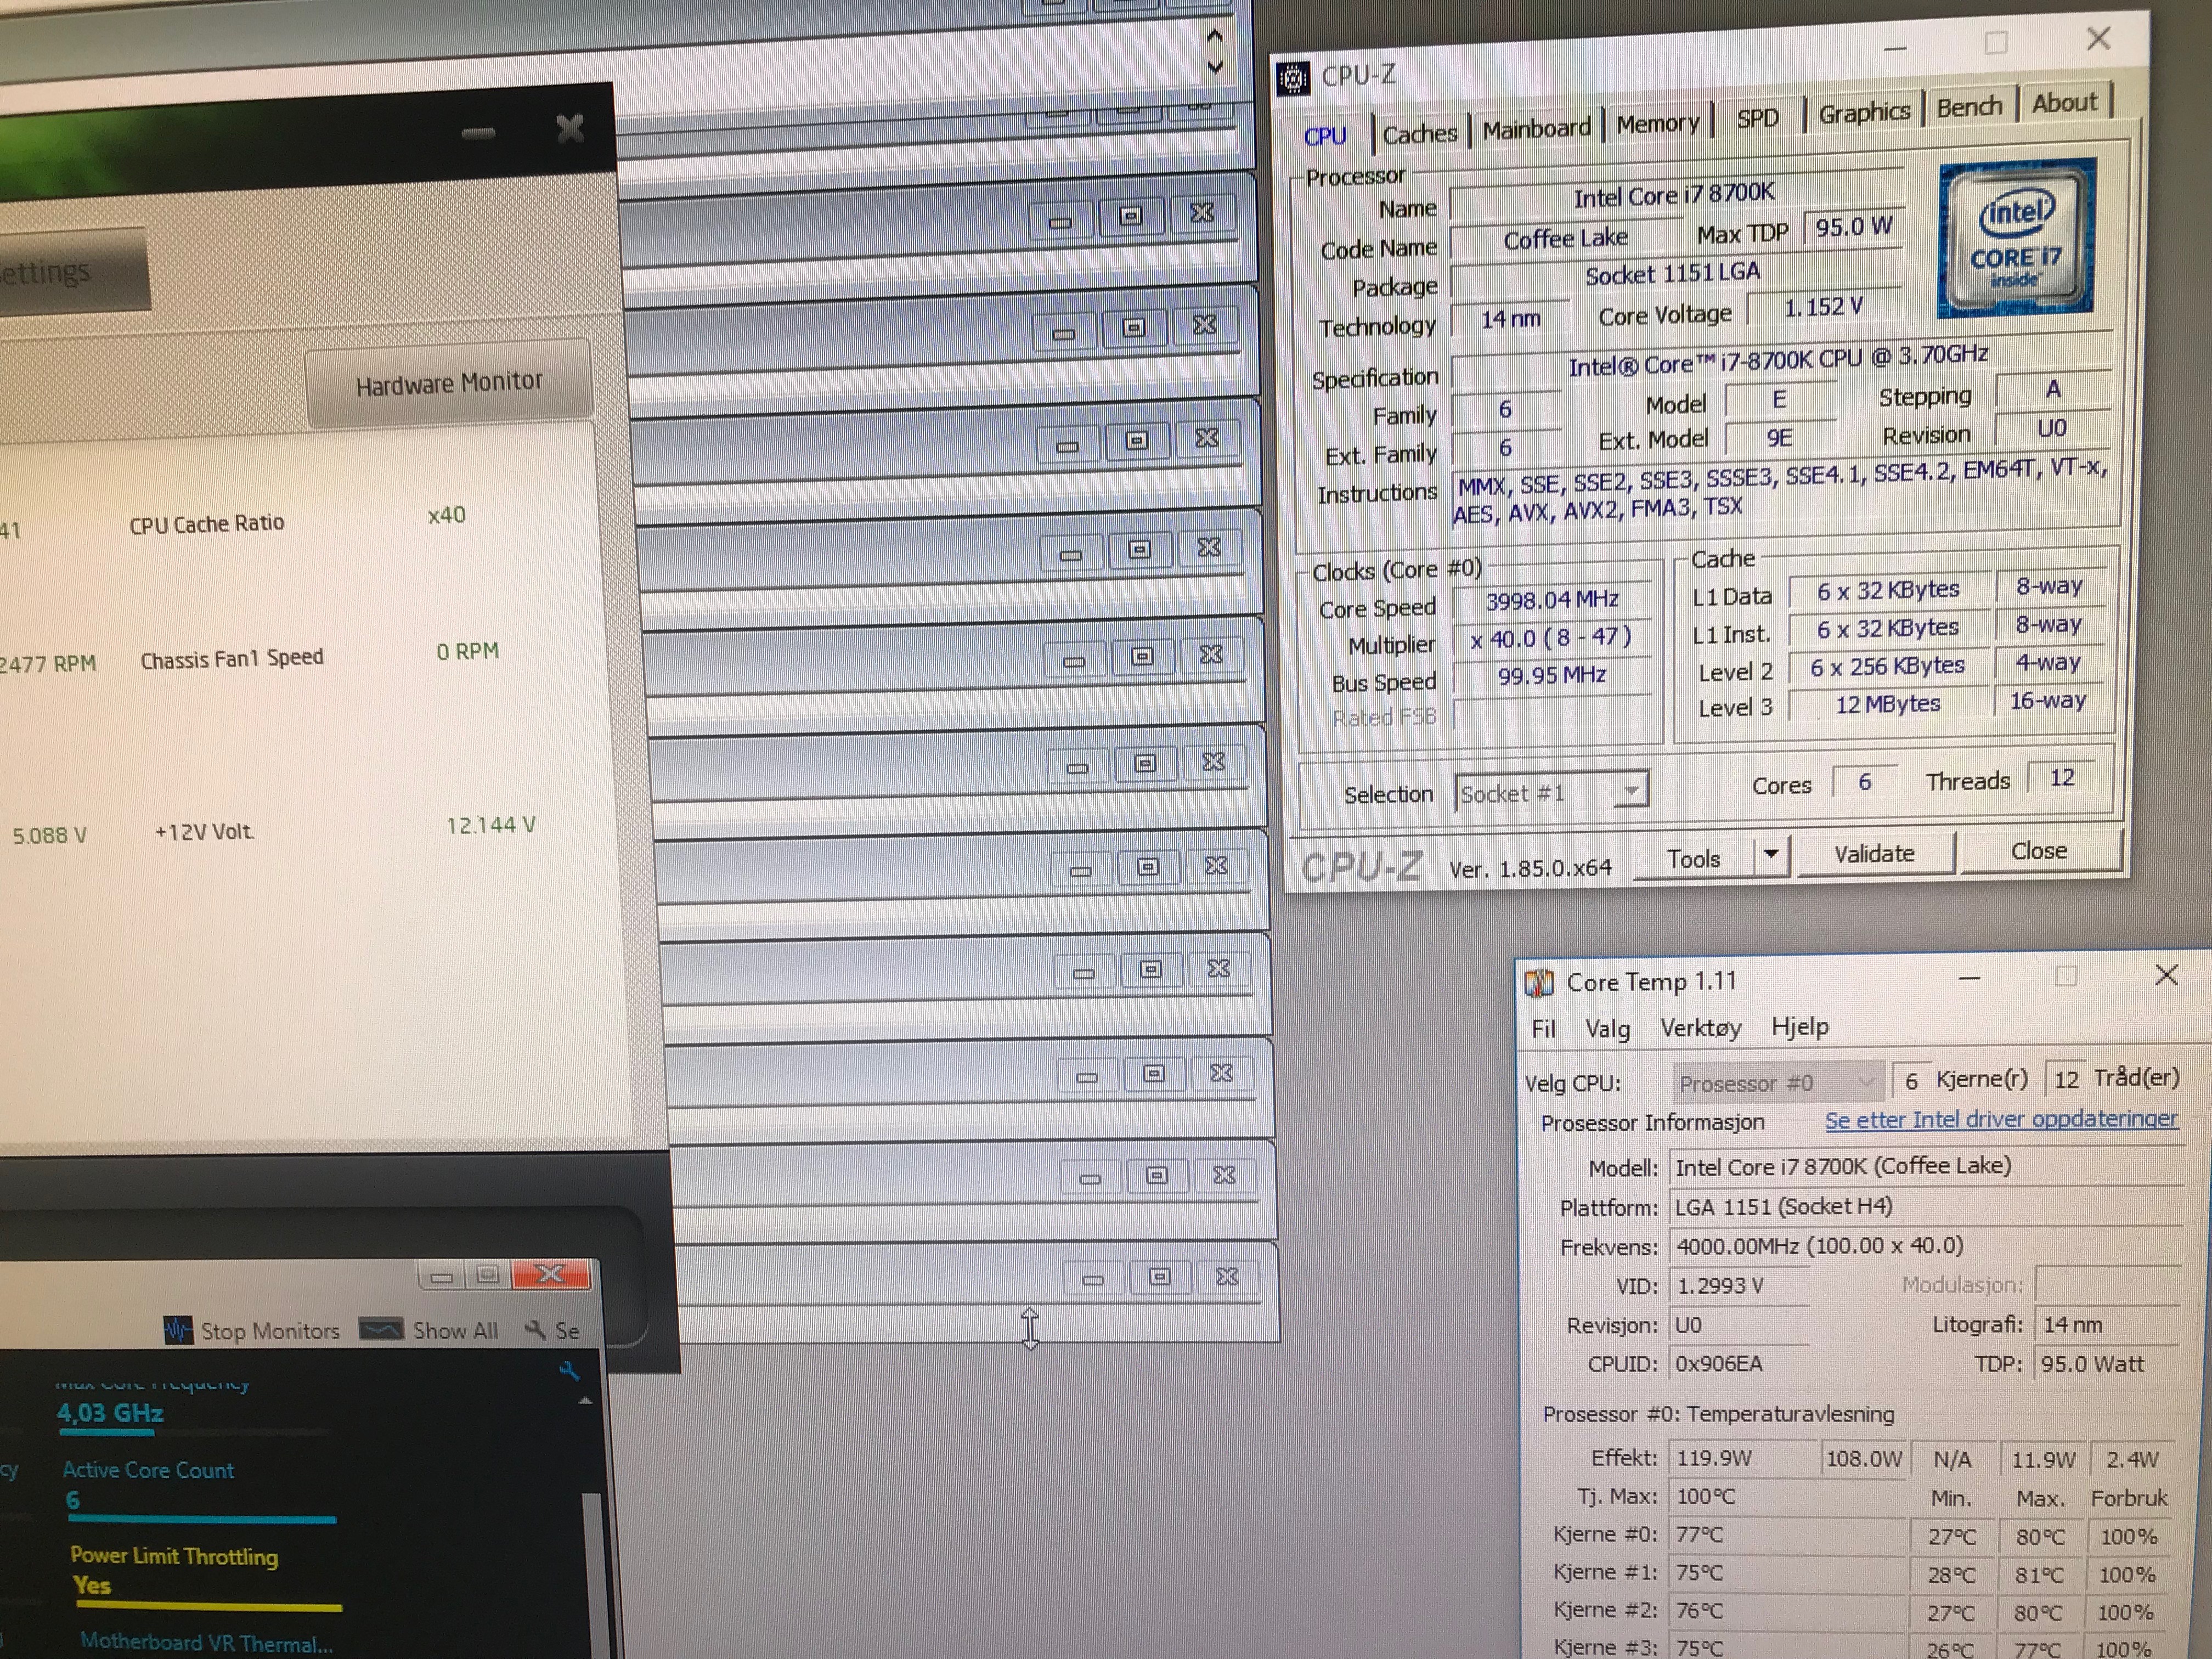Click the Hardware Monitor tab
Image resolution: width=2212 pixels, height=1659 pixels.
click(x=449, y=384)
